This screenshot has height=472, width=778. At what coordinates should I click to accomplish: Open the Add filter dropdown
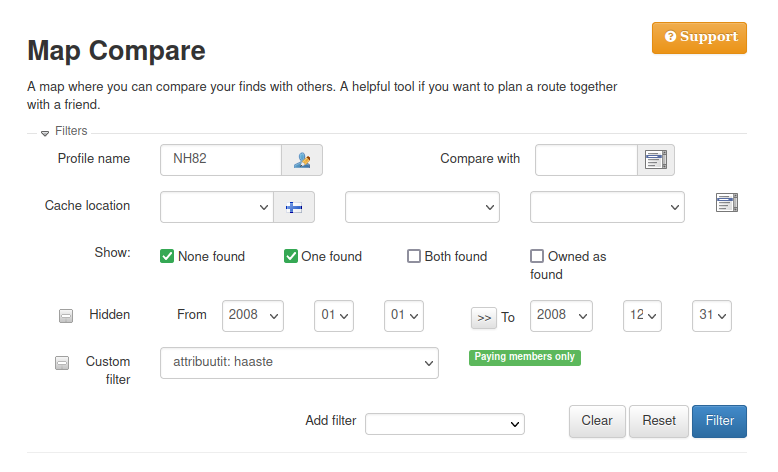click(445, 424)
